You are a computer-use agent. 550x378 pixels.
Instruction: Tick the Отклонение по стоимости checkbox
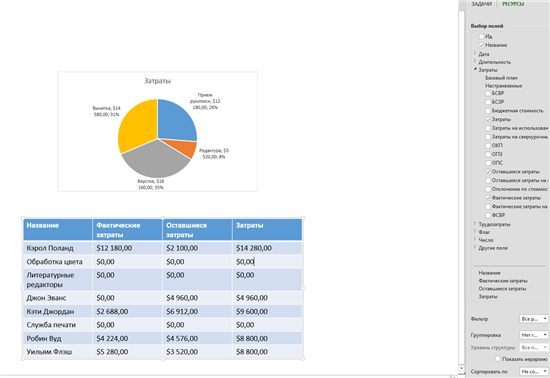488,189
